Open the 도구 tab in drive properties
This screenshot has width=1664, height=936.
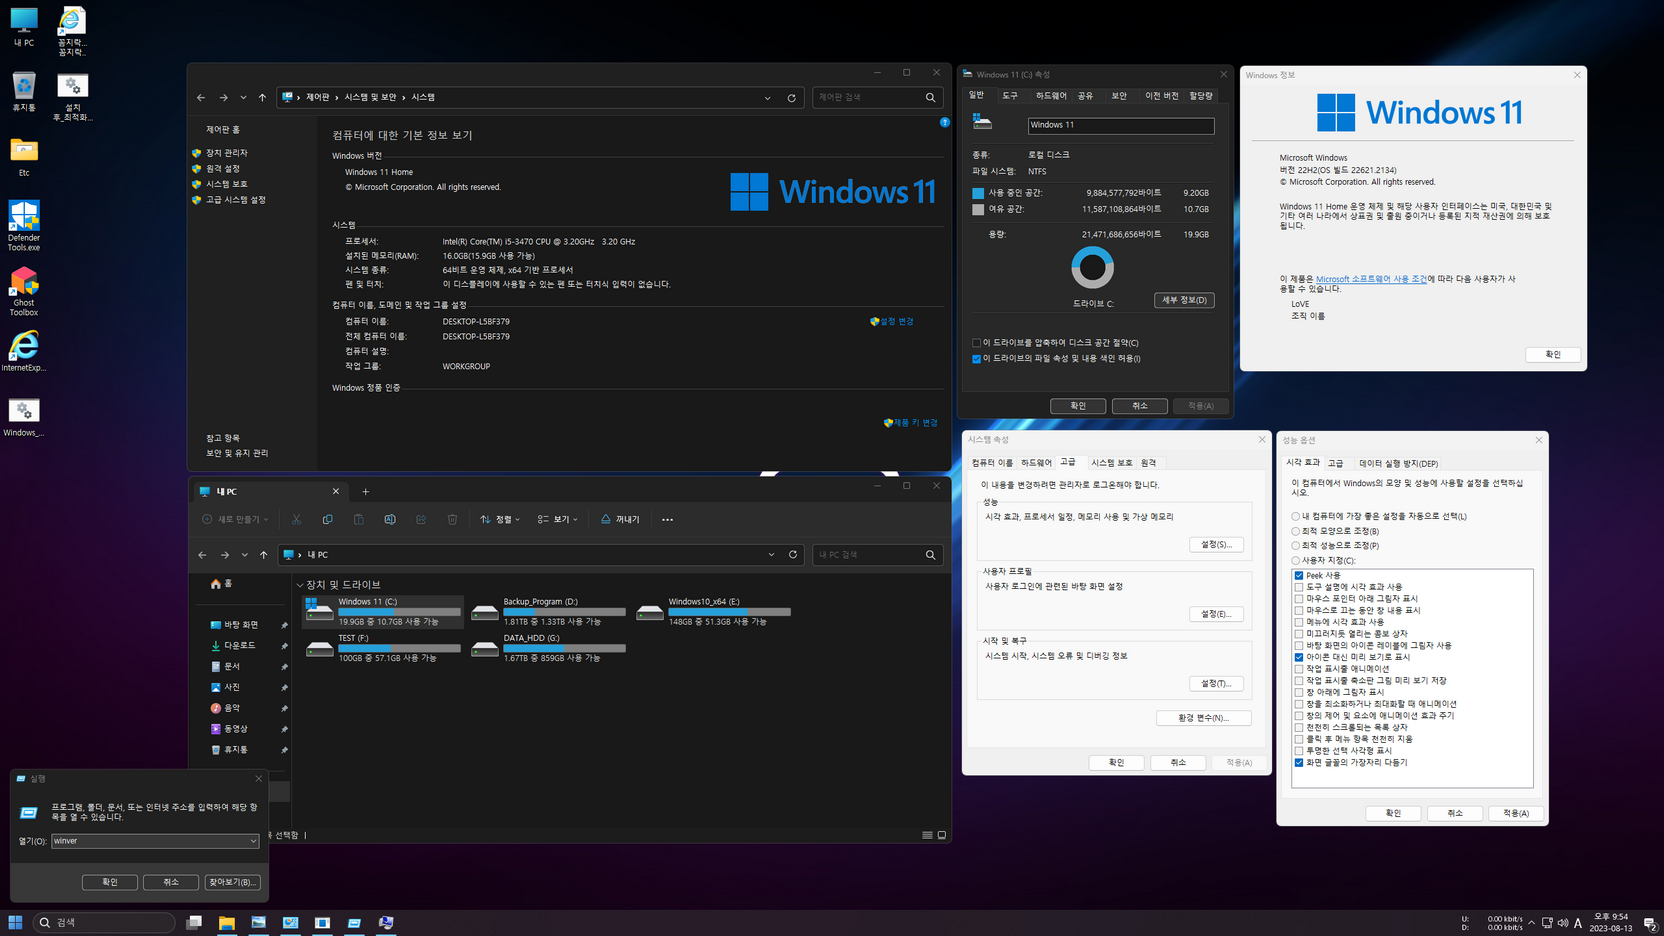coord(1010,96)
